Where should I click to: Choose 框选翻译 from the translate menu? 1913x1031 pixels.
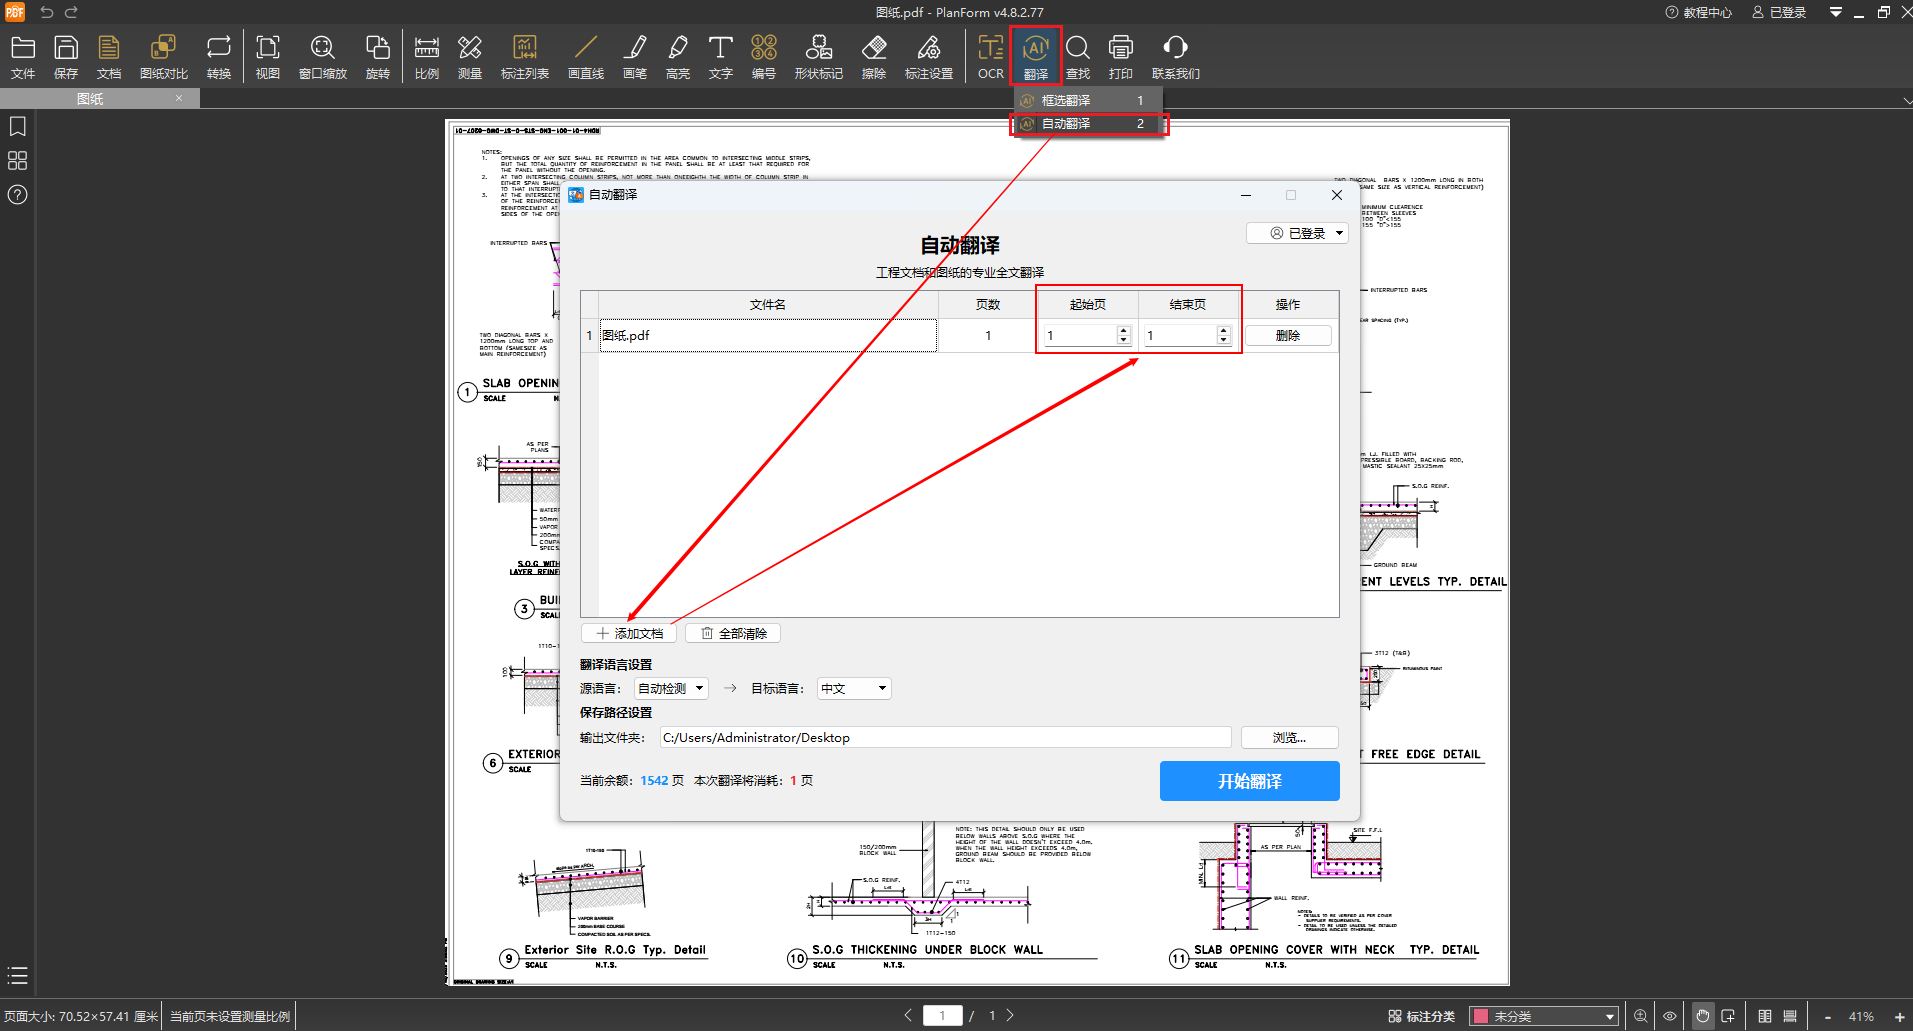(1066, 101)
